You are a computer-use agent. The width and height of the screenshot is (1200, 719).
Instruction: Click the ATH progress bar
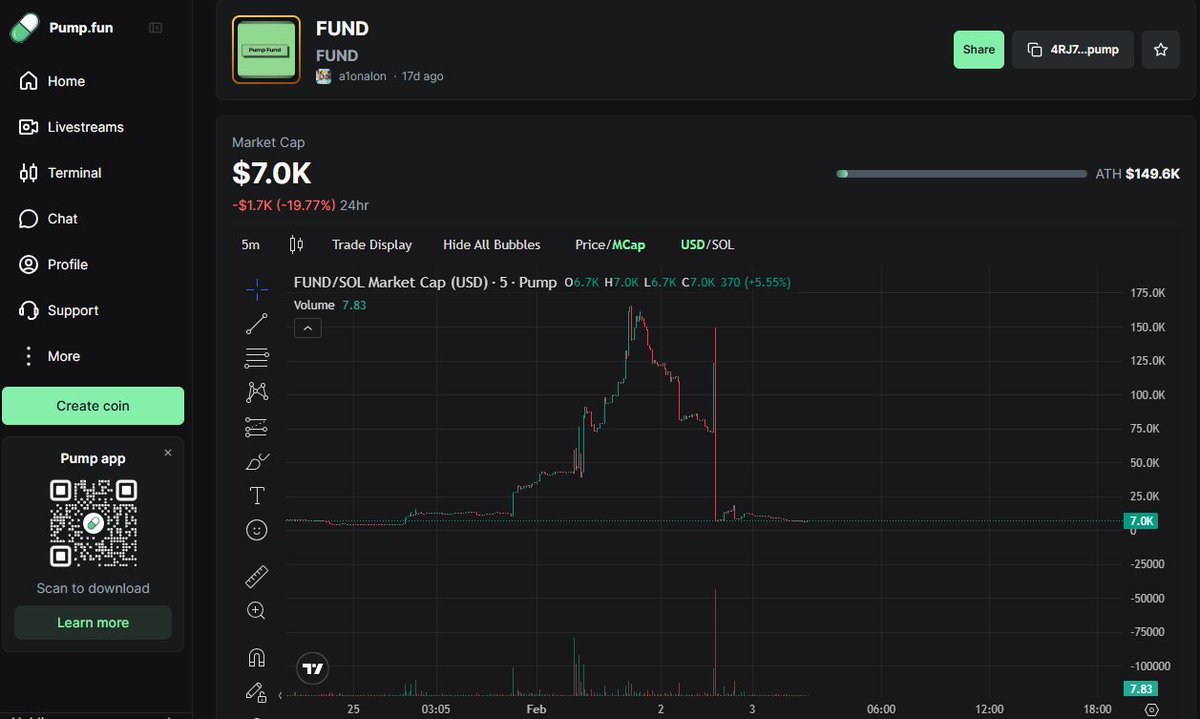tap(960, 173)
